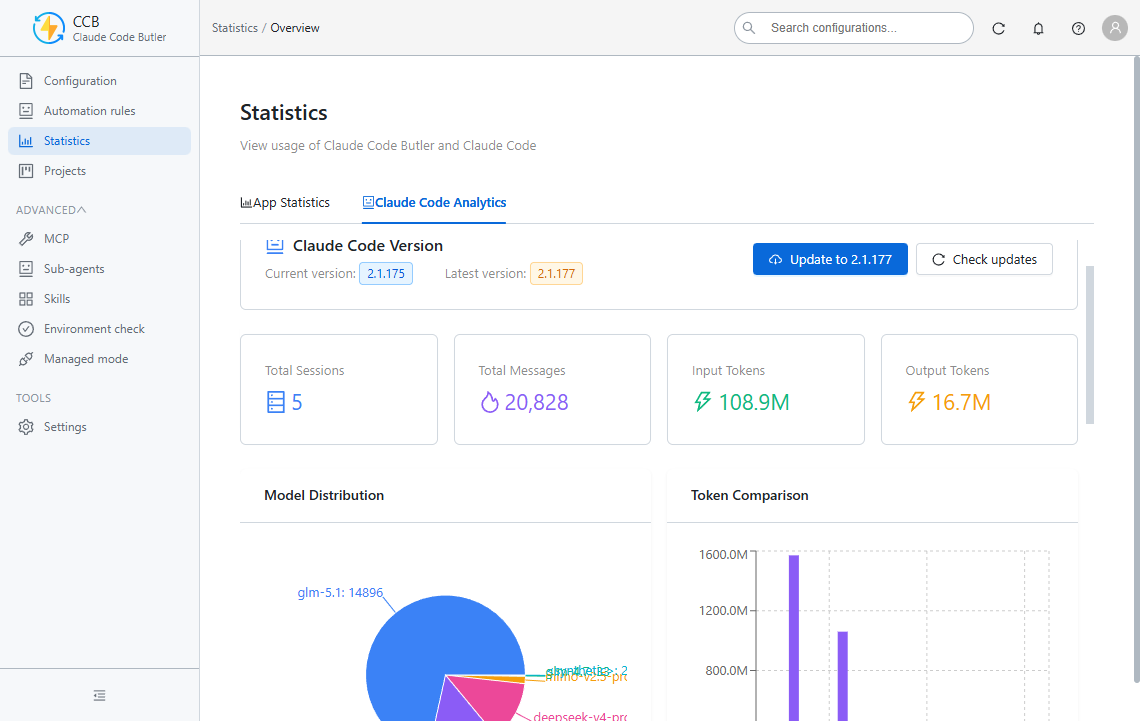
Task: Click the 1600.0M axis label
Action: point(723,555)
